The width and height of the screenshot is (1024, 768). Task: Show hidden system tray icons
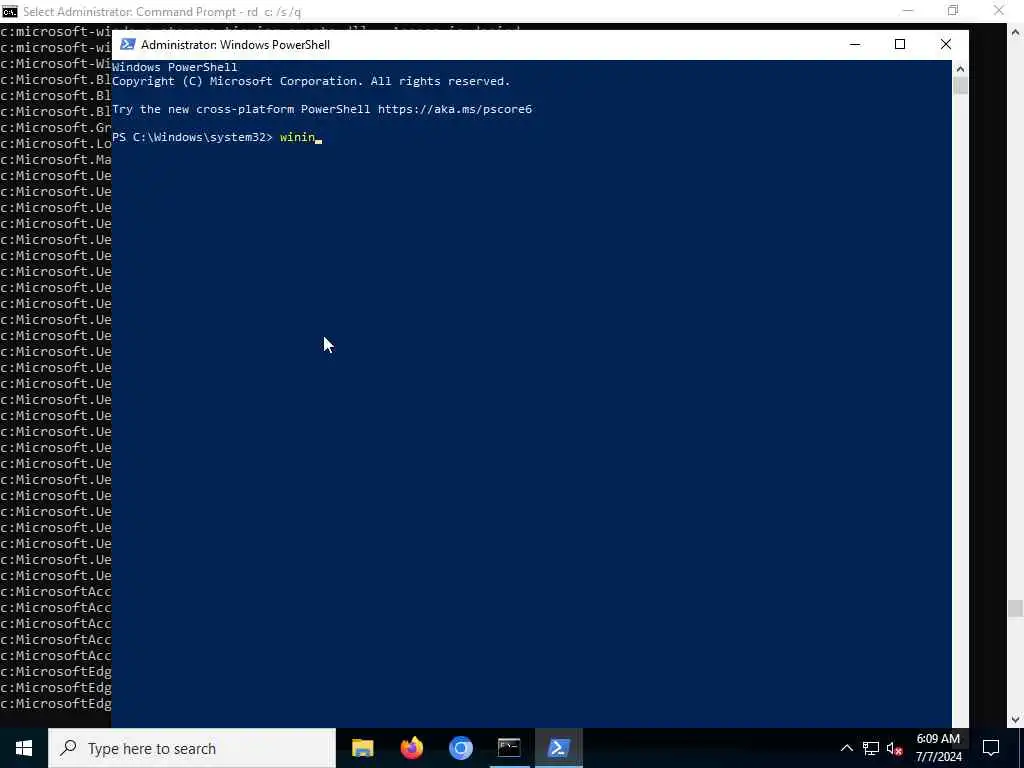click(x=846, y=748)
